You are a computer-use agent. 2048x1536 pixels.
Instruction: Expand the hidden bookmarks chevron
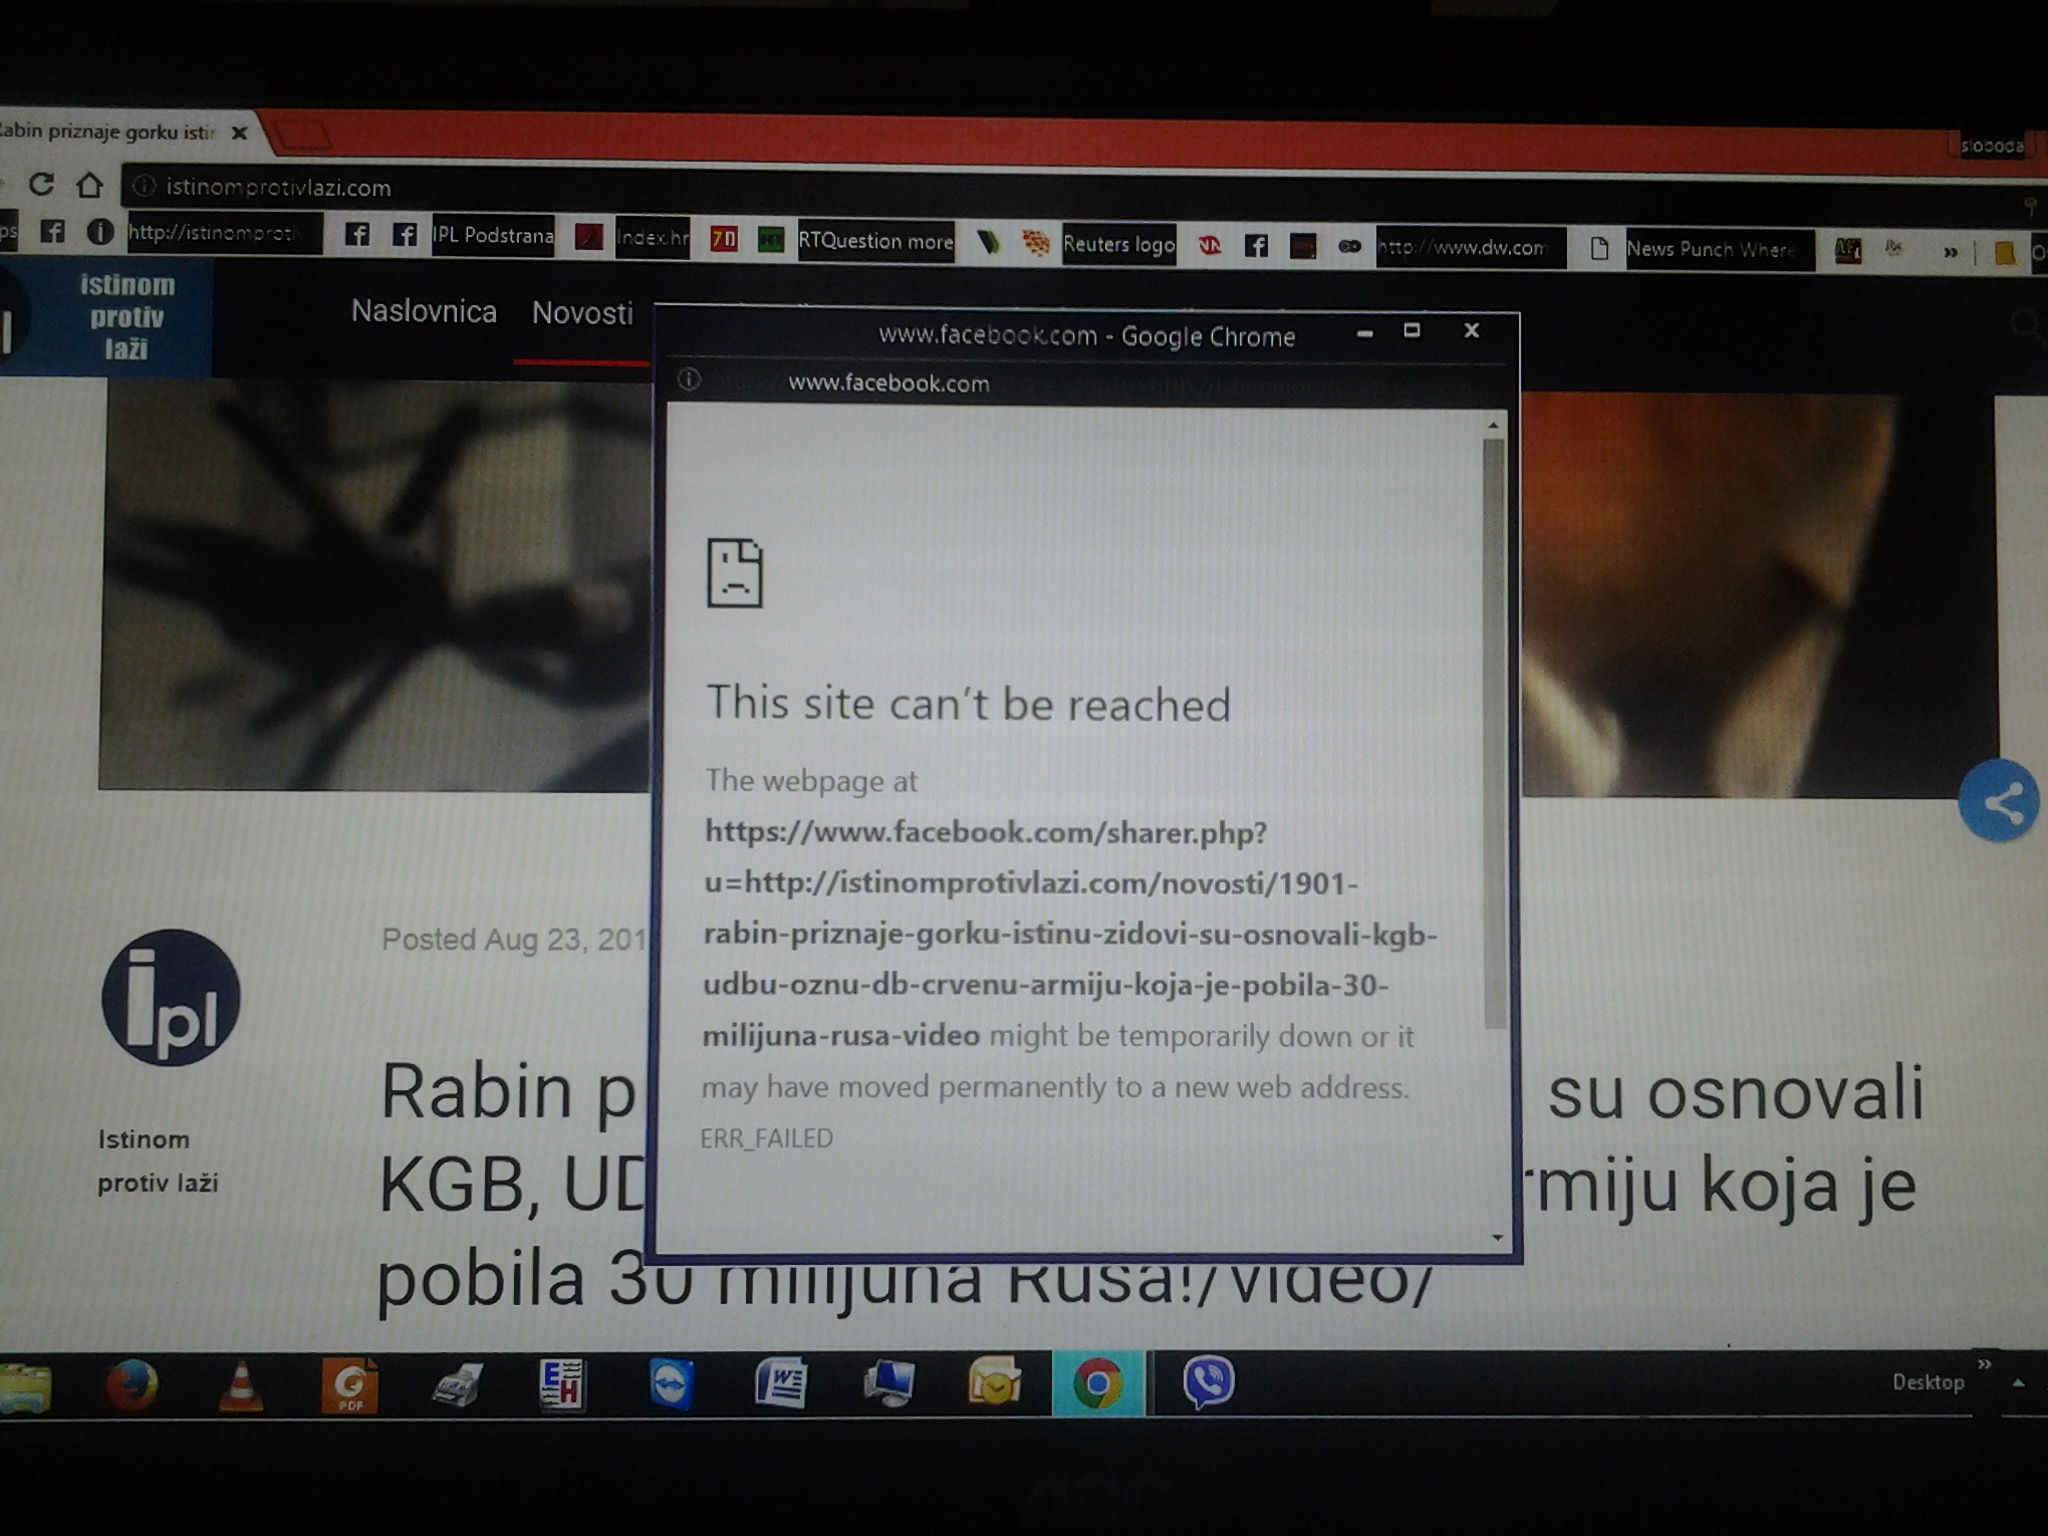pos(1950,253)
